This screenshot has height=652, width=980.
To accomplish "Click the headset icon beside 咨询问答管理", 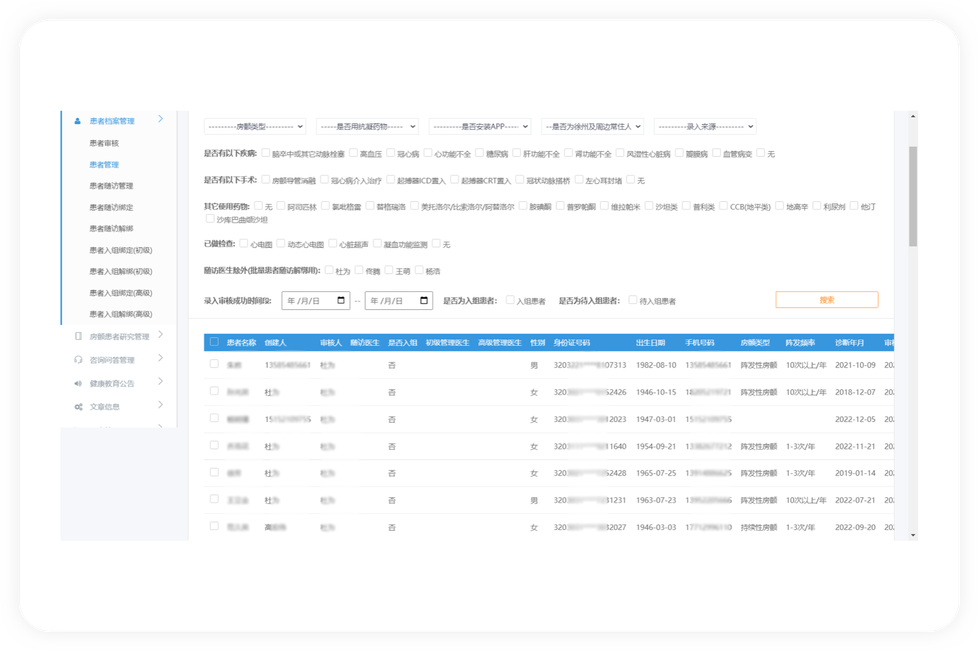I will coord(78,359).
